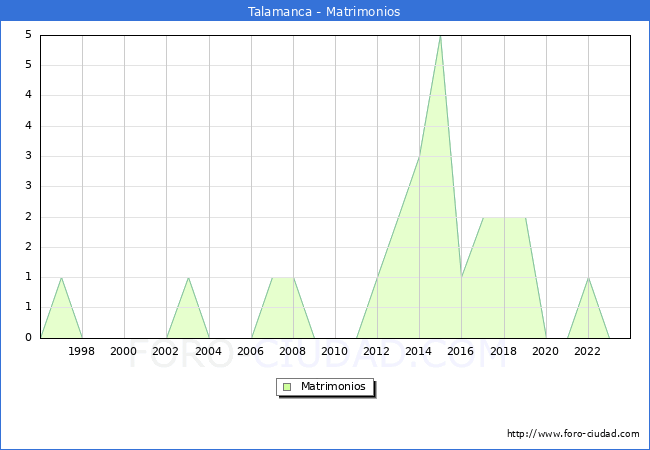Click the 0 y-axis label
The image size is (650, 450).
tap(28, 337)
